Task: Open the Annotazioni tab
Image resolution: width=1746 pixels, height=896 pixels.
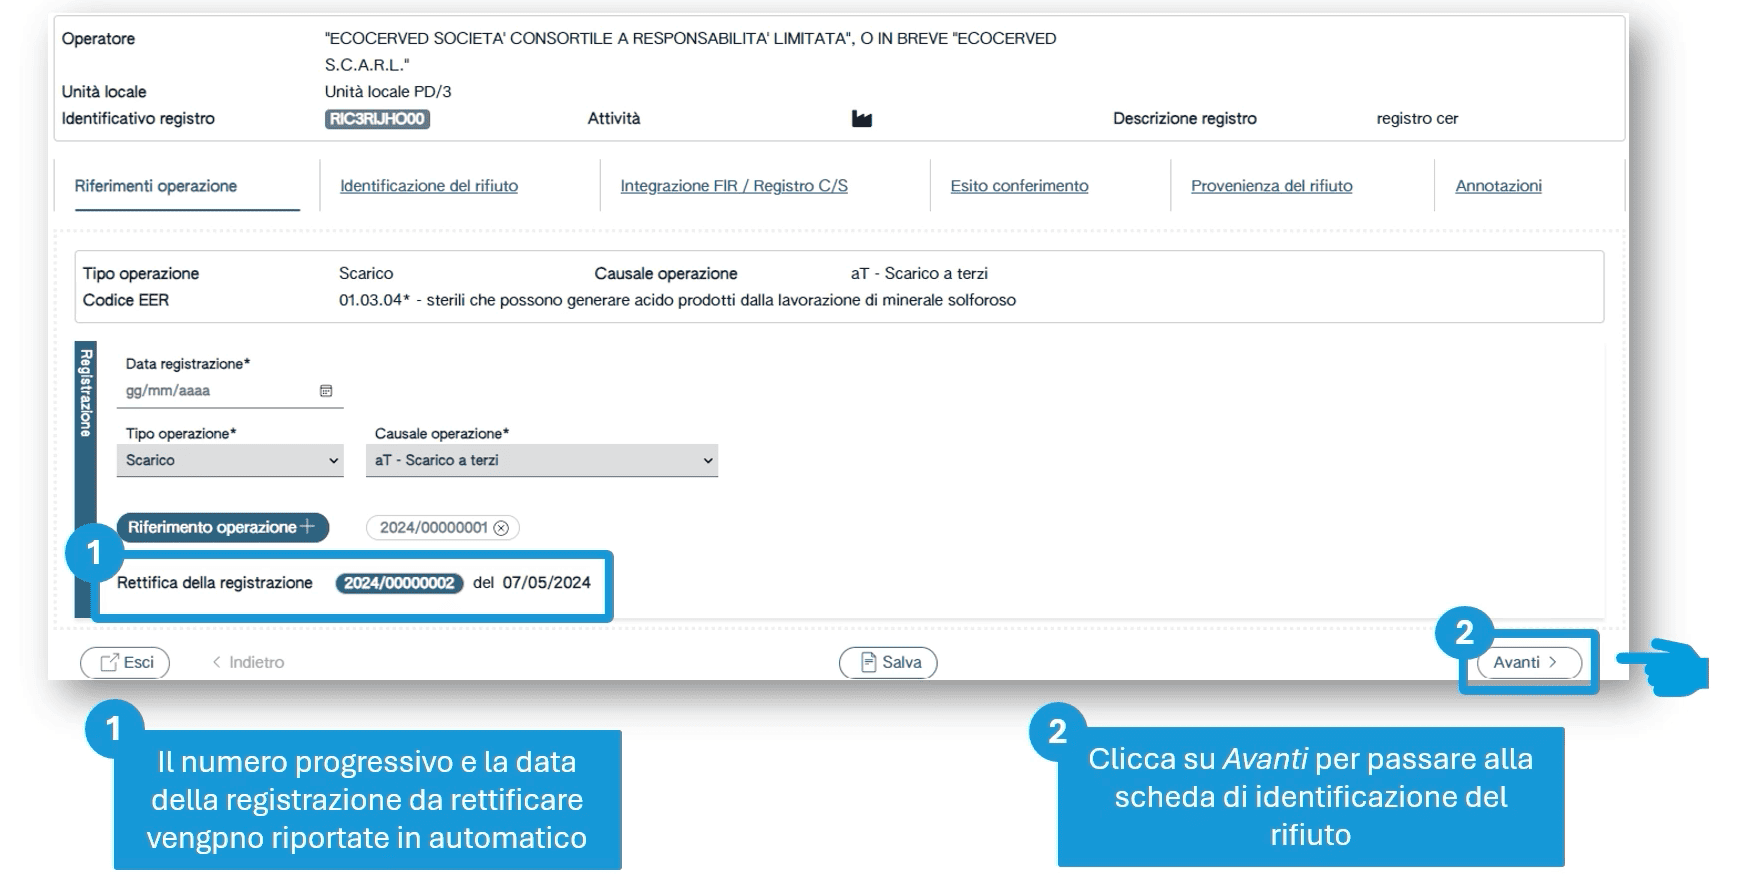Action: pyautogui.click(x=1498, y=186)
